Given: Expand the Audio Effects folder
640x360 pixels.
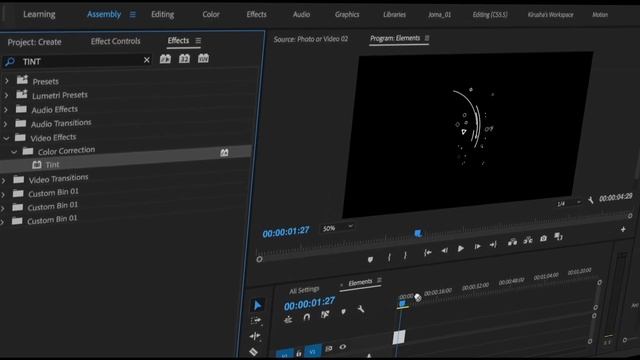Looking at the screenshot, I should coord(6,110).
